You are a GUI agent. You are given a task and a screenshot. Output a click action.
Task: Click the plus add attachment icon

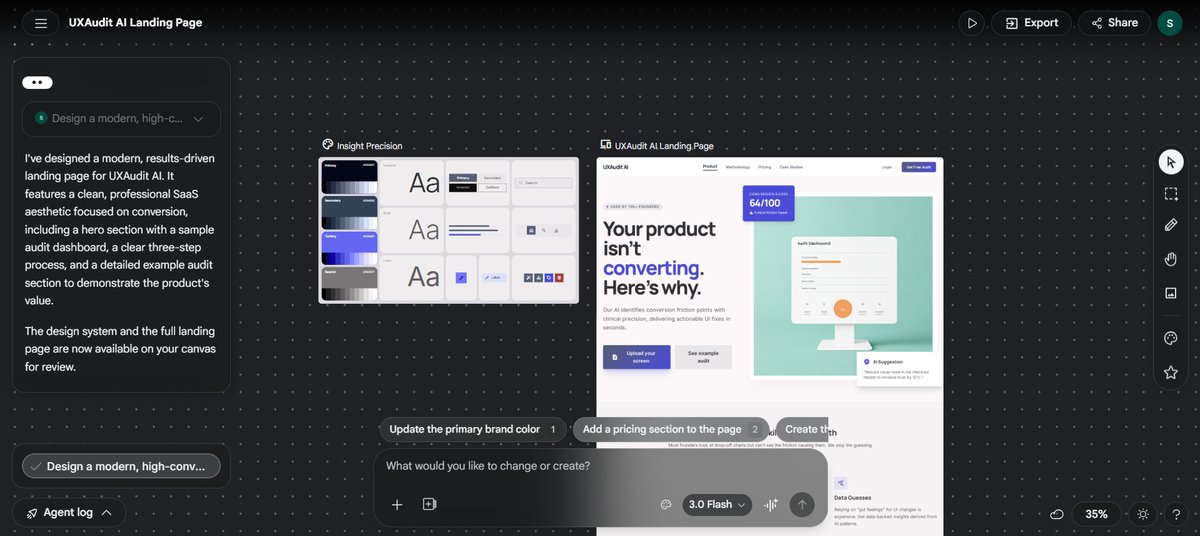pyautogui.click(x=397, y=505)
